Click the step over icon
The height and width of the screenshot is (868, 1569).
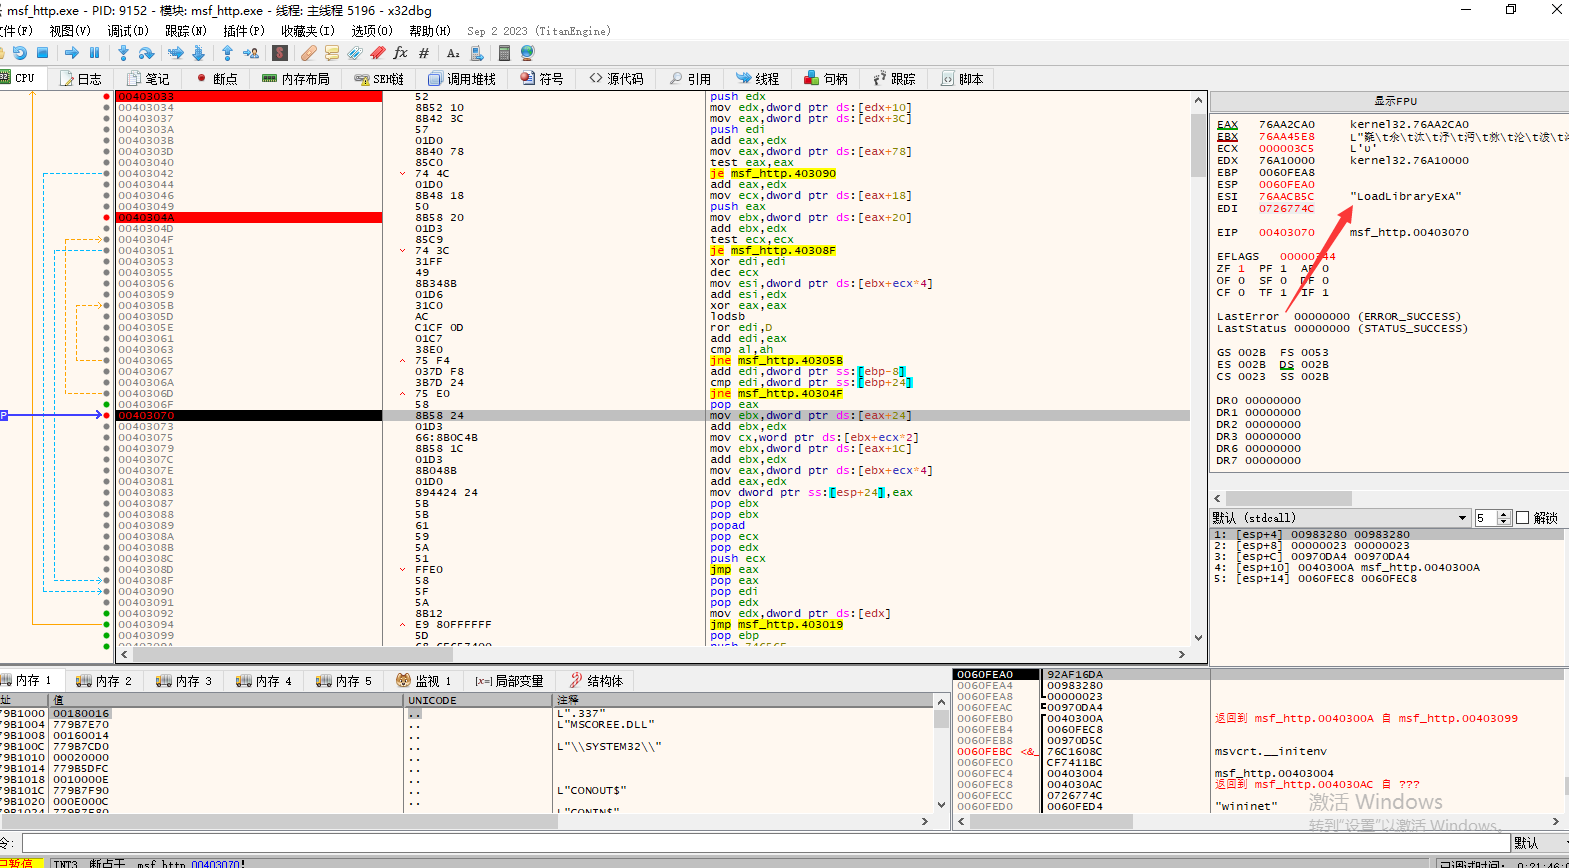point(146,53)
